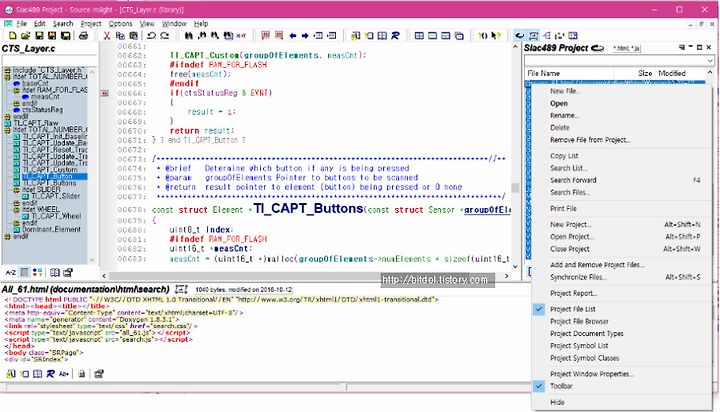
Task: Collapse the ifdef WHEEL tree node
Action: pos(16,209)
